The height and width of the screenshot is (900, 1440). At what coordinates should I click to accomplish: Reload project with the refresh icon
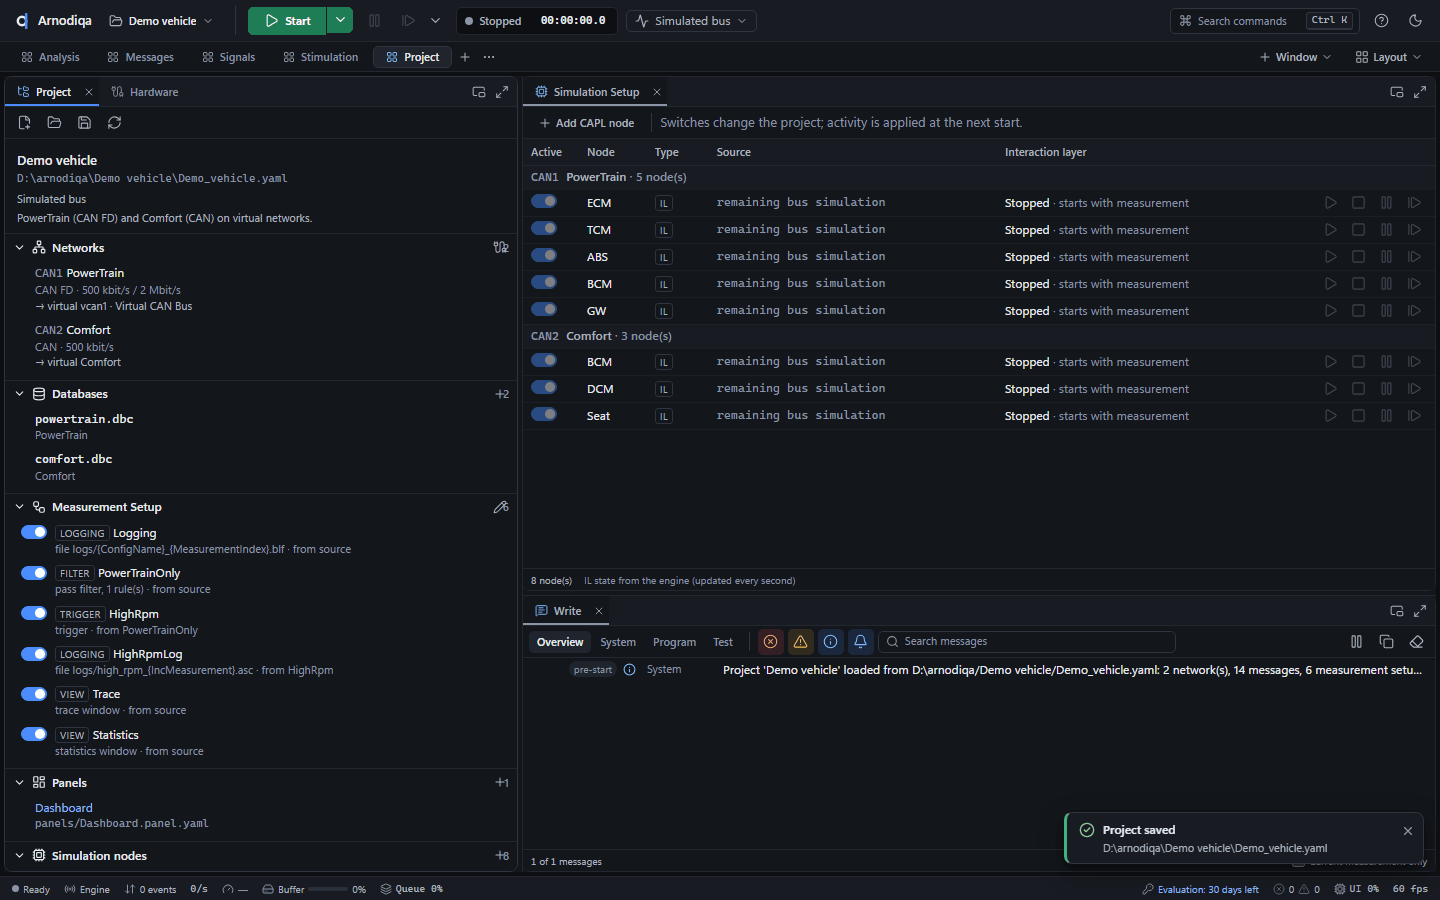115,122
